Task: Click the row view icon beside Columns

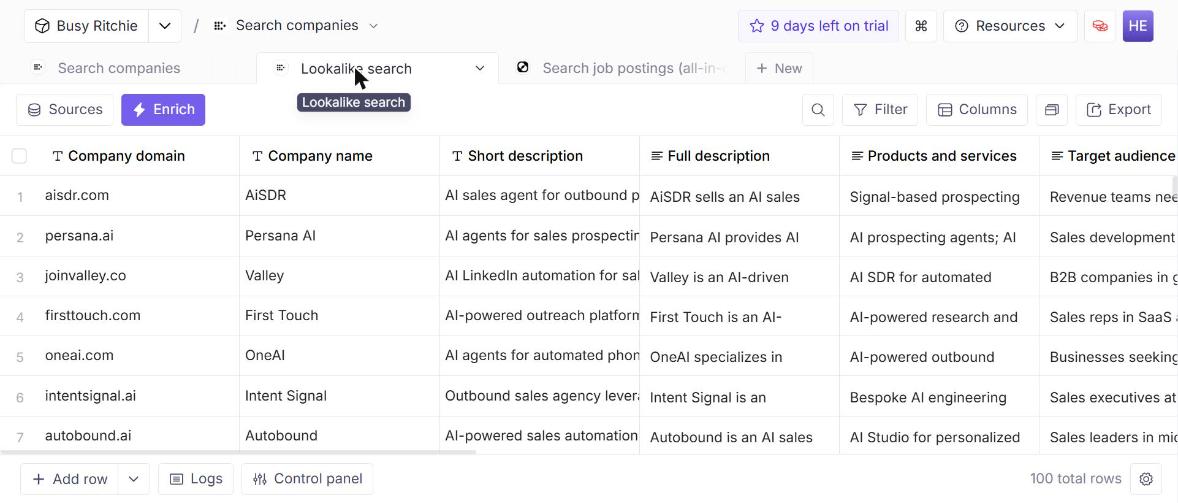Action: (x=1052, y=110)
